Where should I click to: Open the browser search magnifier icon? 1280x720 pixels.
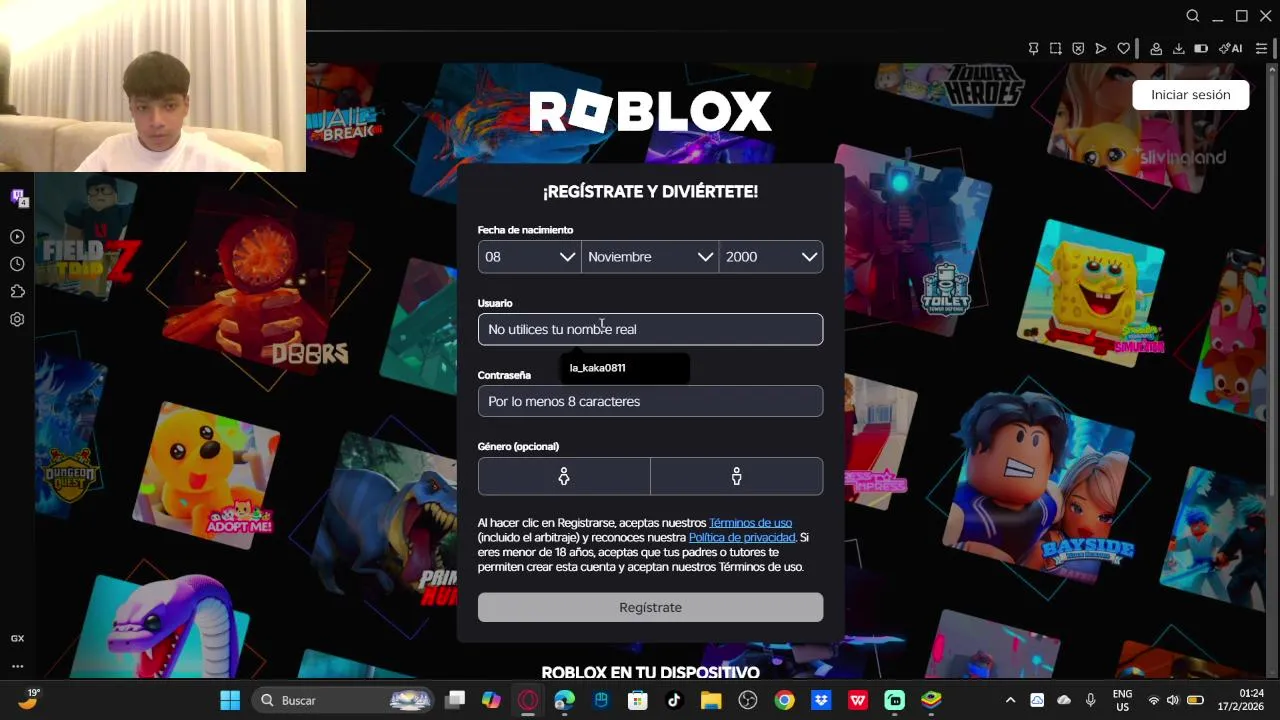click(1193, 16)
